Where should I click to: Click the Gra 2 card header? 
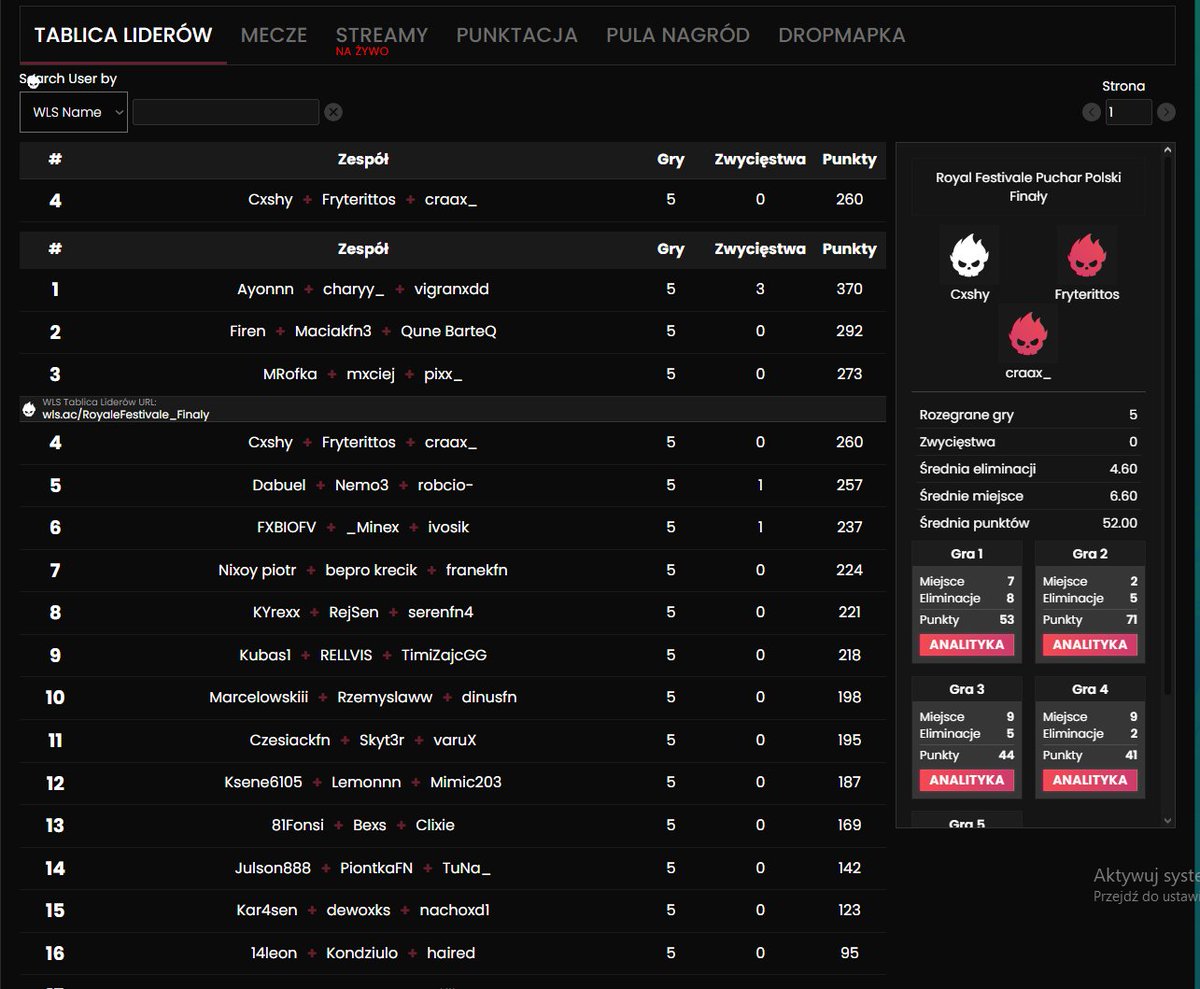[1090, 554]
